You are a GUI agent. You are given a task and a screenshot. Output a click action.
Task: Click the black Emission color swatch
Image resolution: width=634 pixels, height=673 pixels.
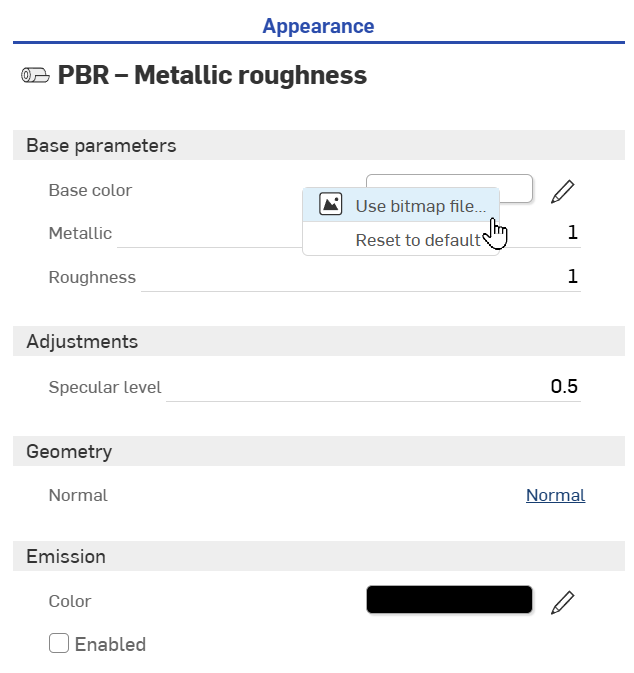point(449,600)
